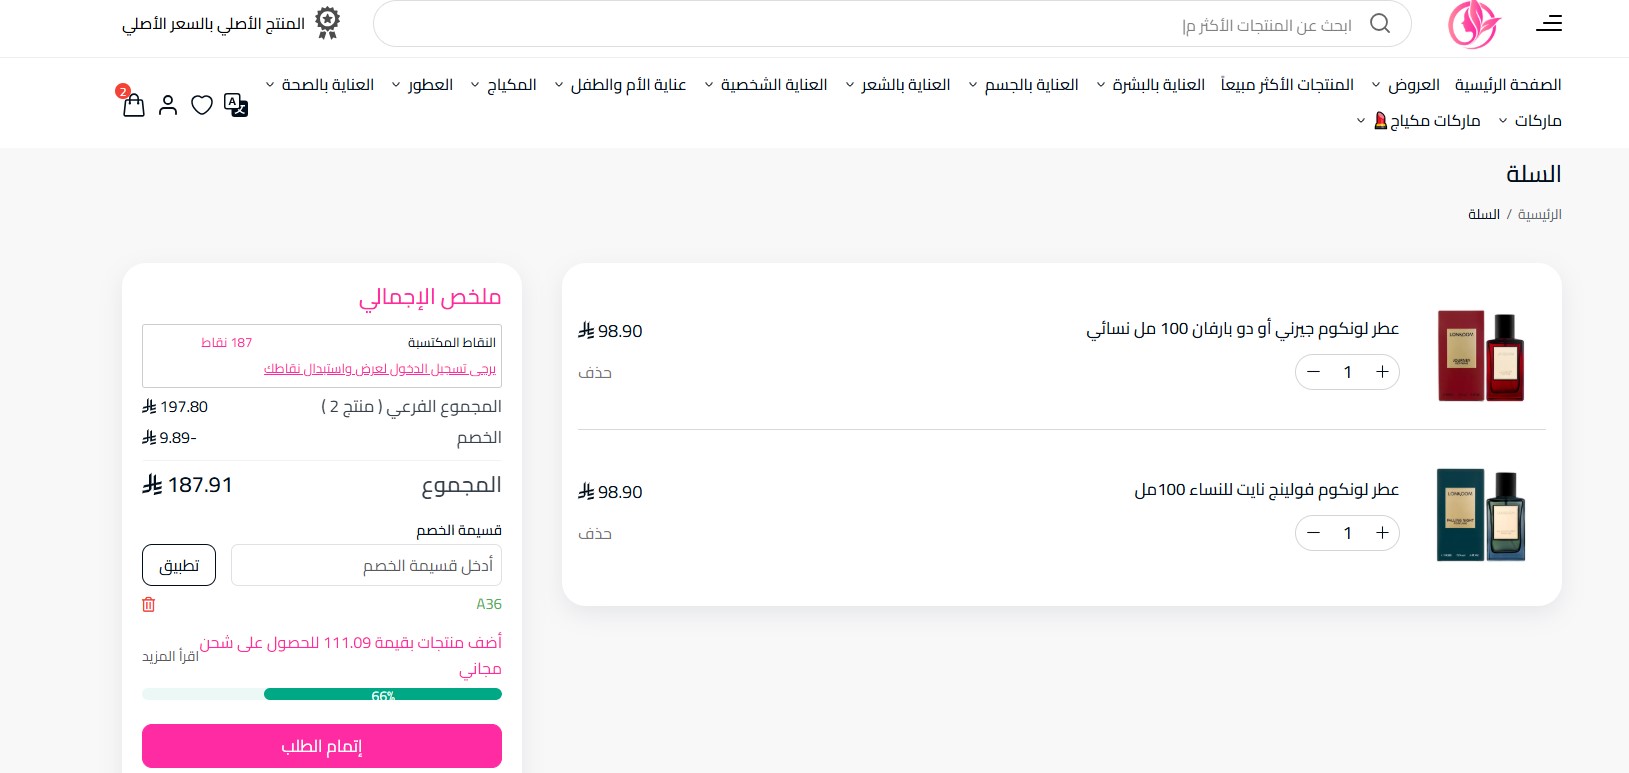The image size is (1629, 773).
Task: Open the wishlist heart icon
Action: point(202,105)
